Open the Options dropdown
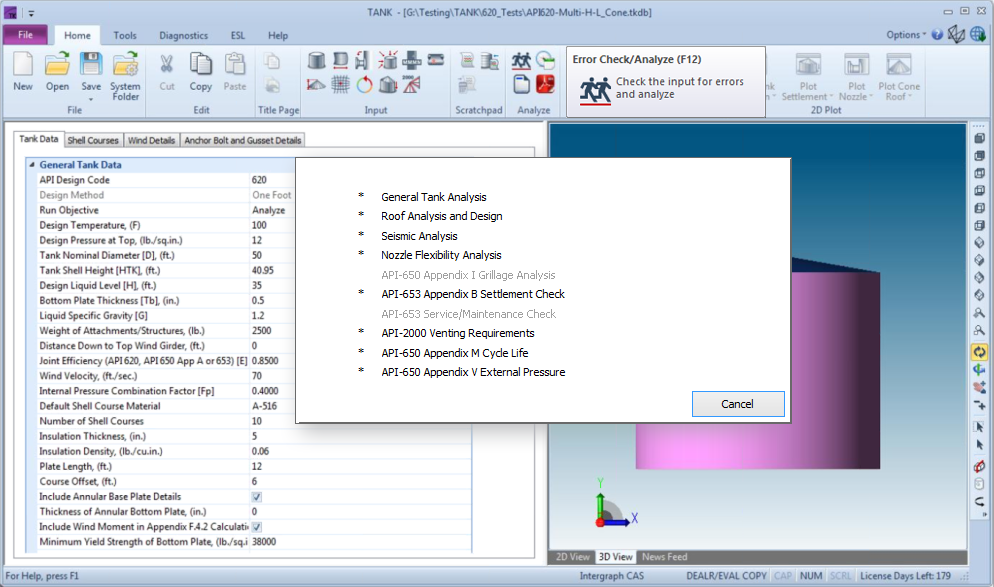Image resolution: width=994 pixels, height=587 pixels. (x=906, y=35)
